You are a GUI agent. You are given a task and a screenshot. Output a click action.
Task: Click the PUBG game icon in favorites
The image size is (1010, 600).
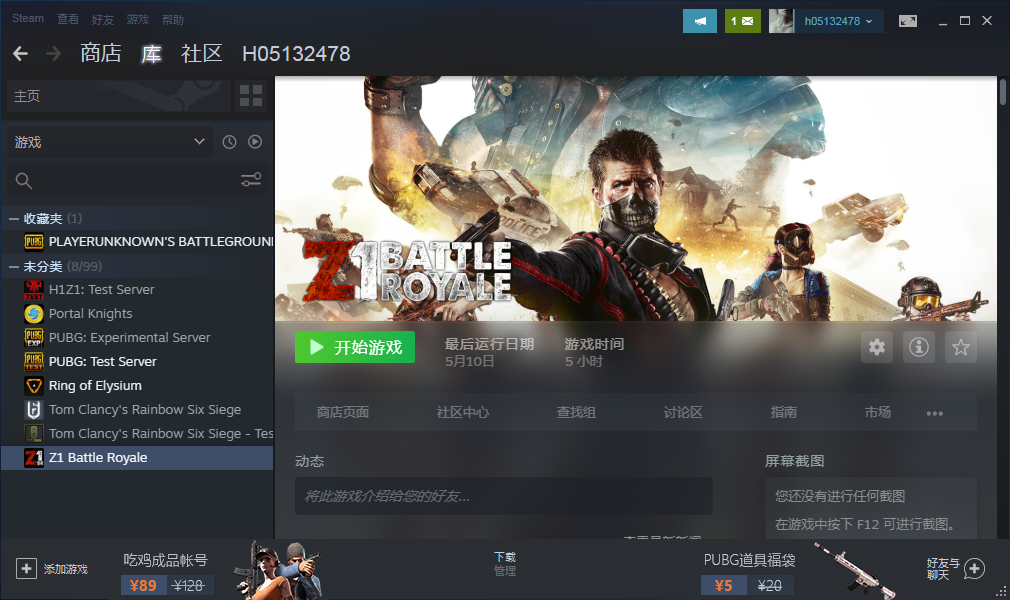tap(33, 242)
